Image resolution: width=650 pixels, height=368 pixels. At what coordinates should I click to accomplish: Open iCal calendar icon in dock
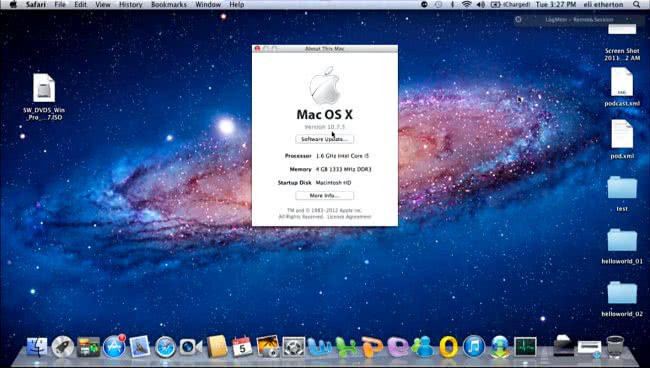[x=242, y=346]
